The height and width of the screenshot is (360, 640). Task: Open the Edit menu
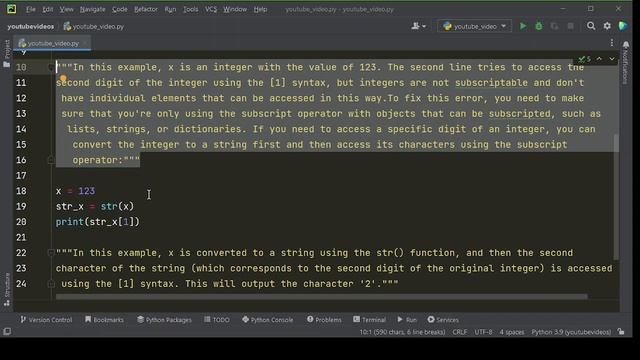pos(48,9)
